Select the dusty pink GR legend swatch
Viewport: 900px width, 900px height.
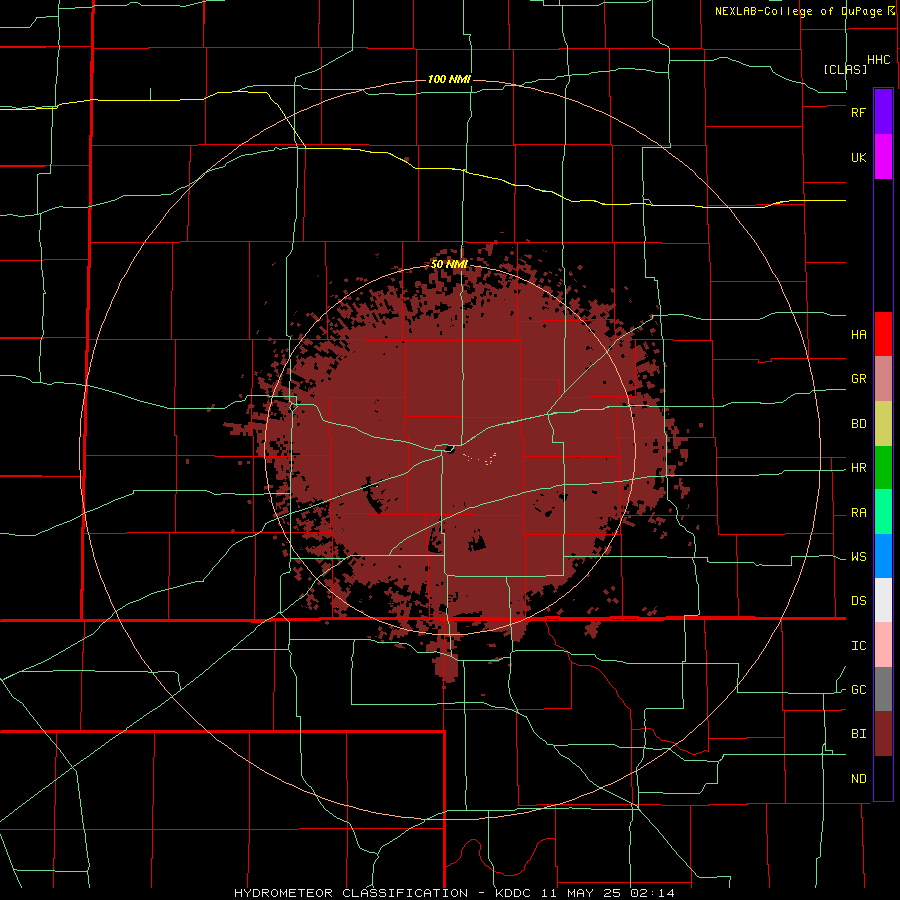point(883,379)
